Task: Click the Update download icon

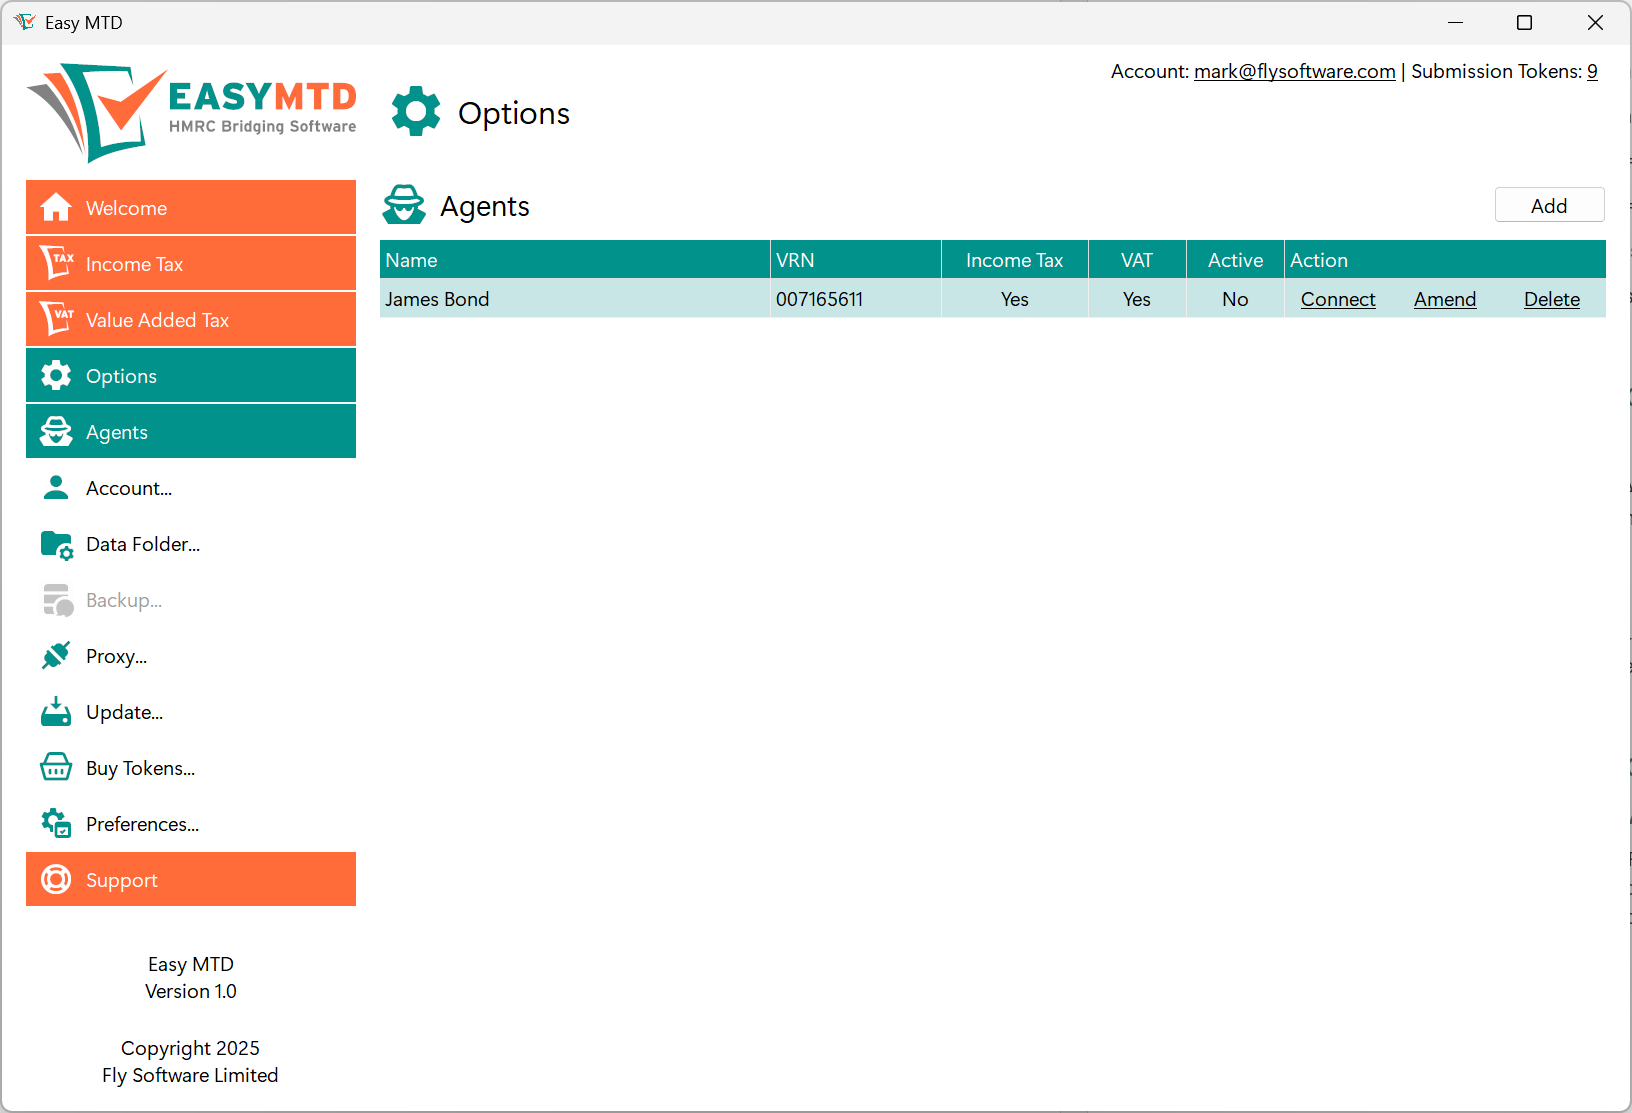Action: 56,711
